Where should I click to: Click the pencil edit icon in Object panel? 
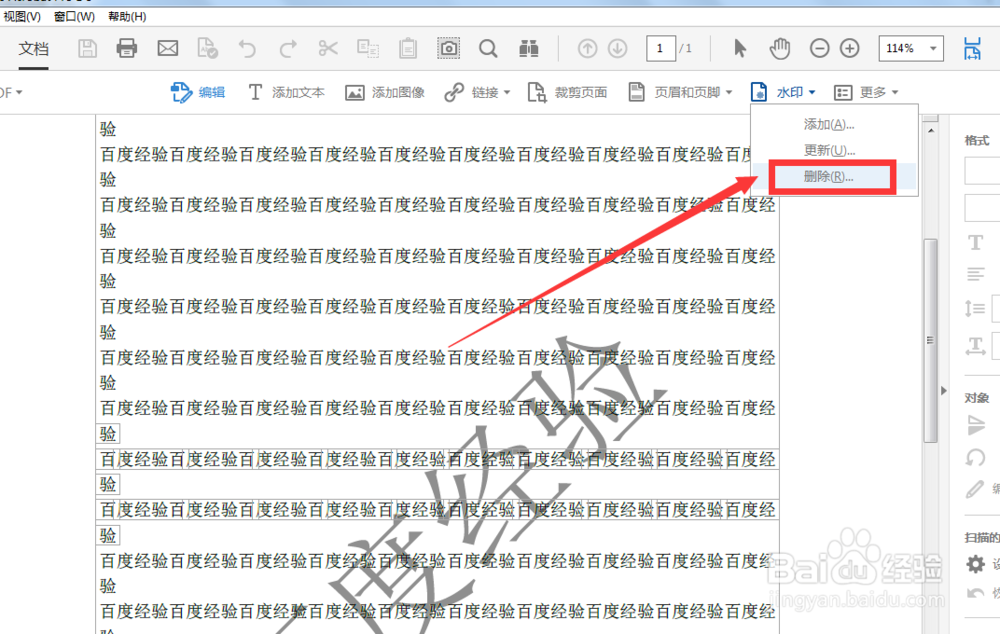(x=975, y=489)
